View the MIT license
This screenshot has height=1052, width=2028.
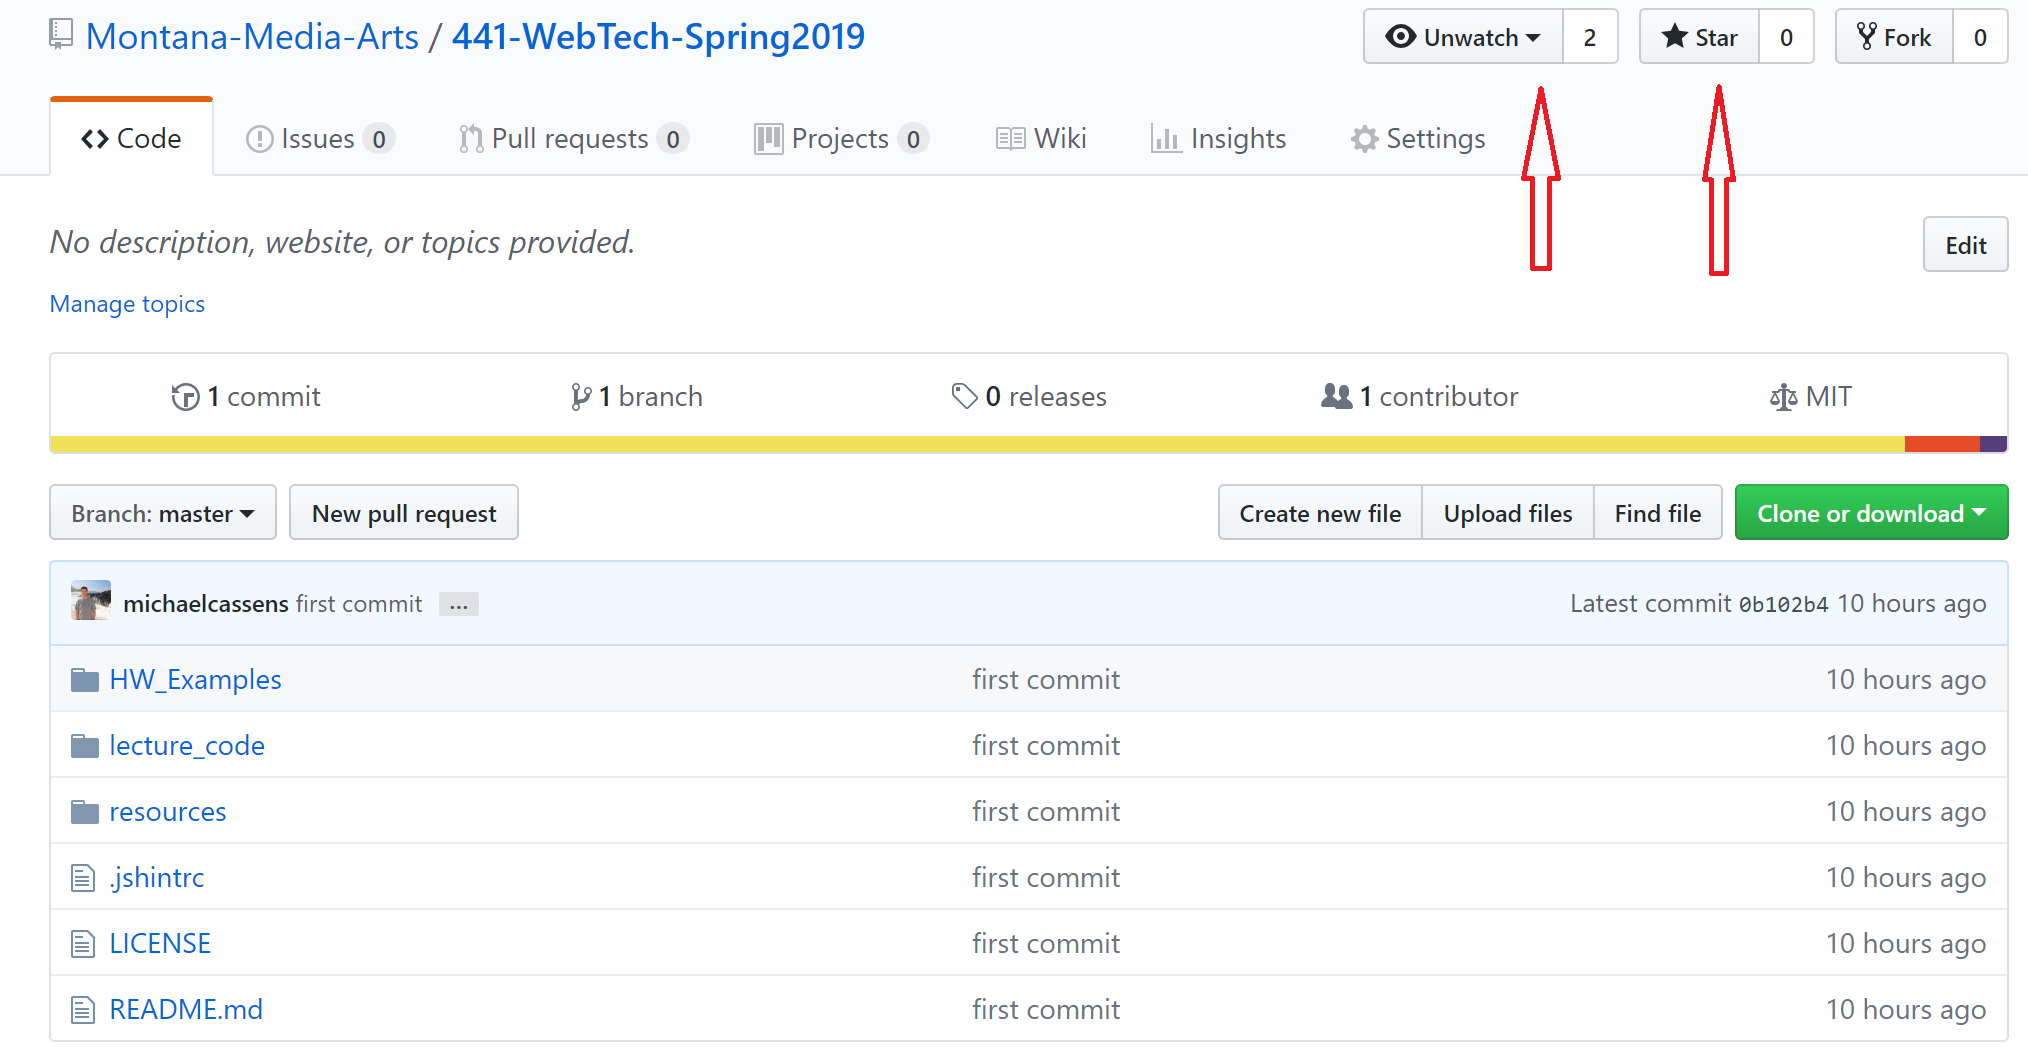point(1810,397)
